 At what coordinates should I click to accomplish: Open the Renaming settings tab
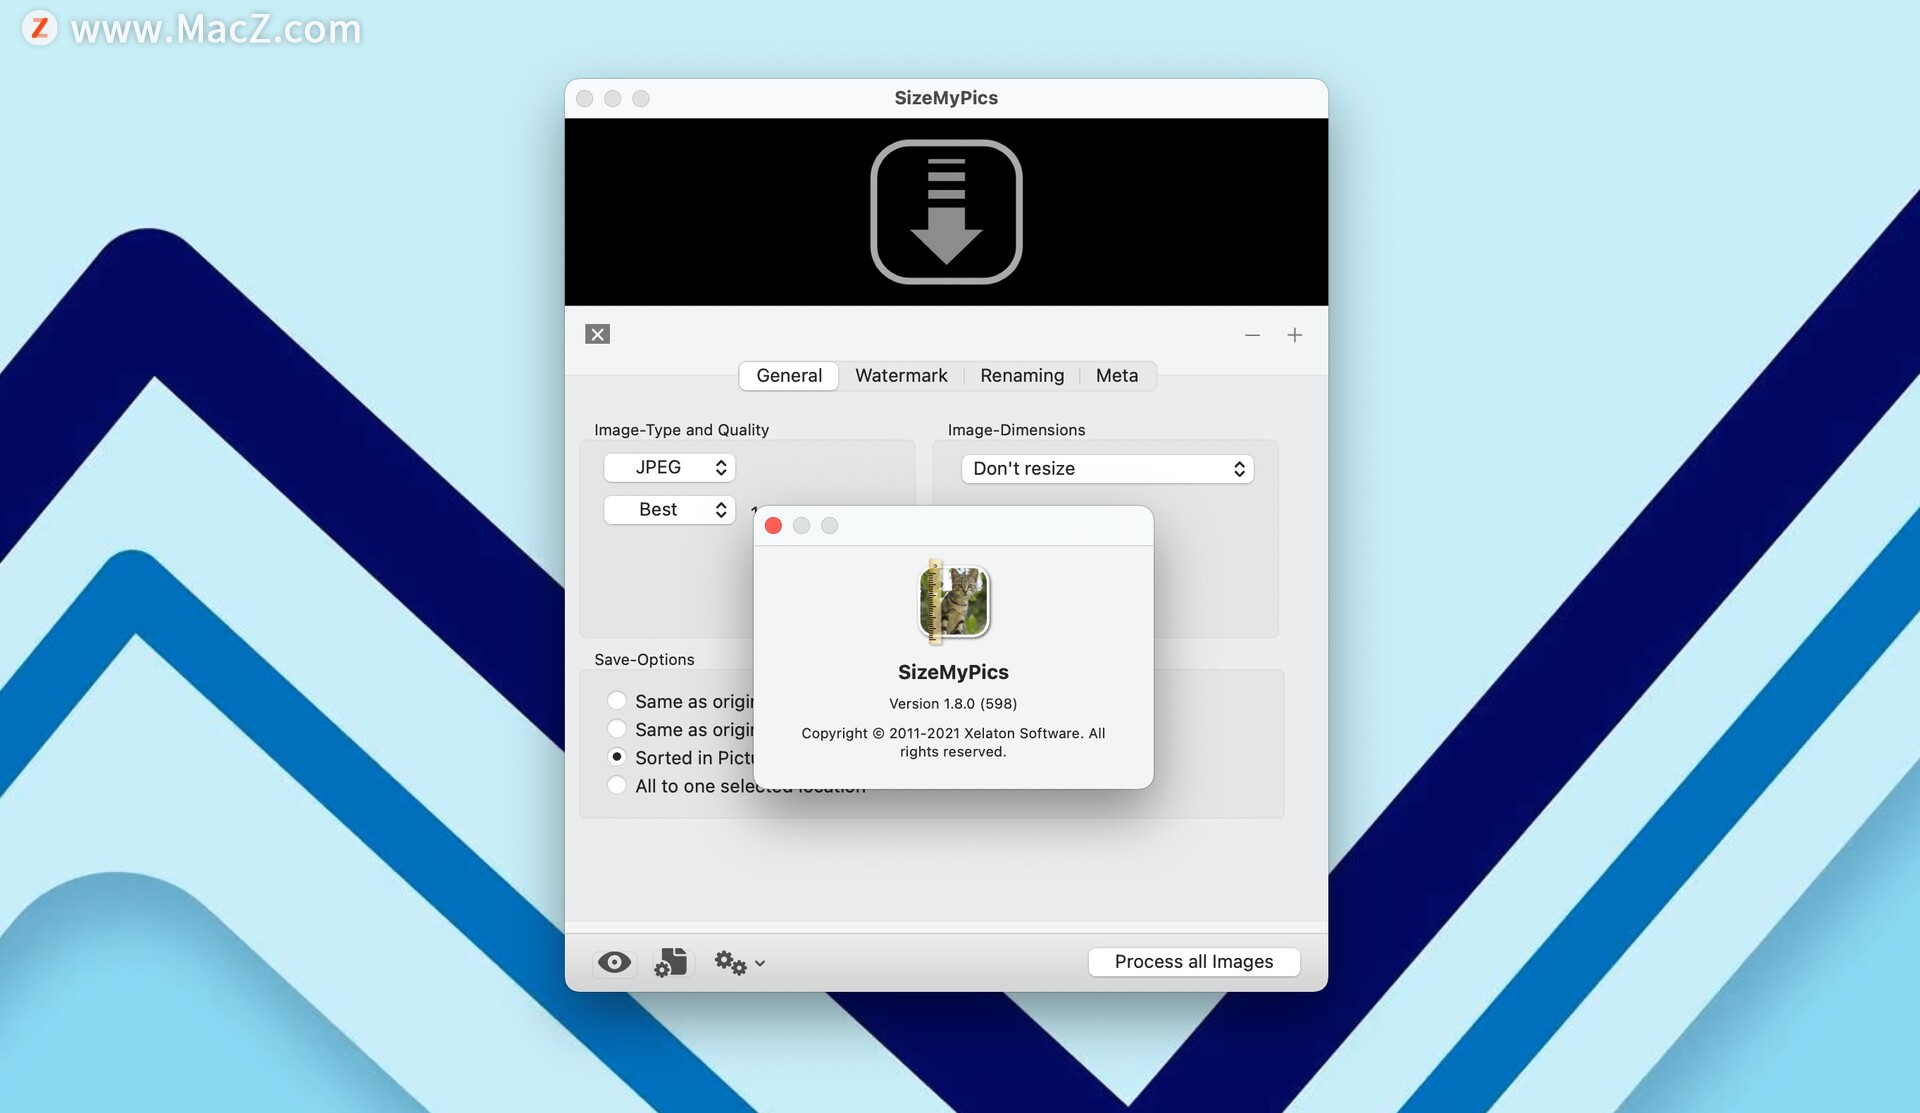click(x=1022, y=375)
